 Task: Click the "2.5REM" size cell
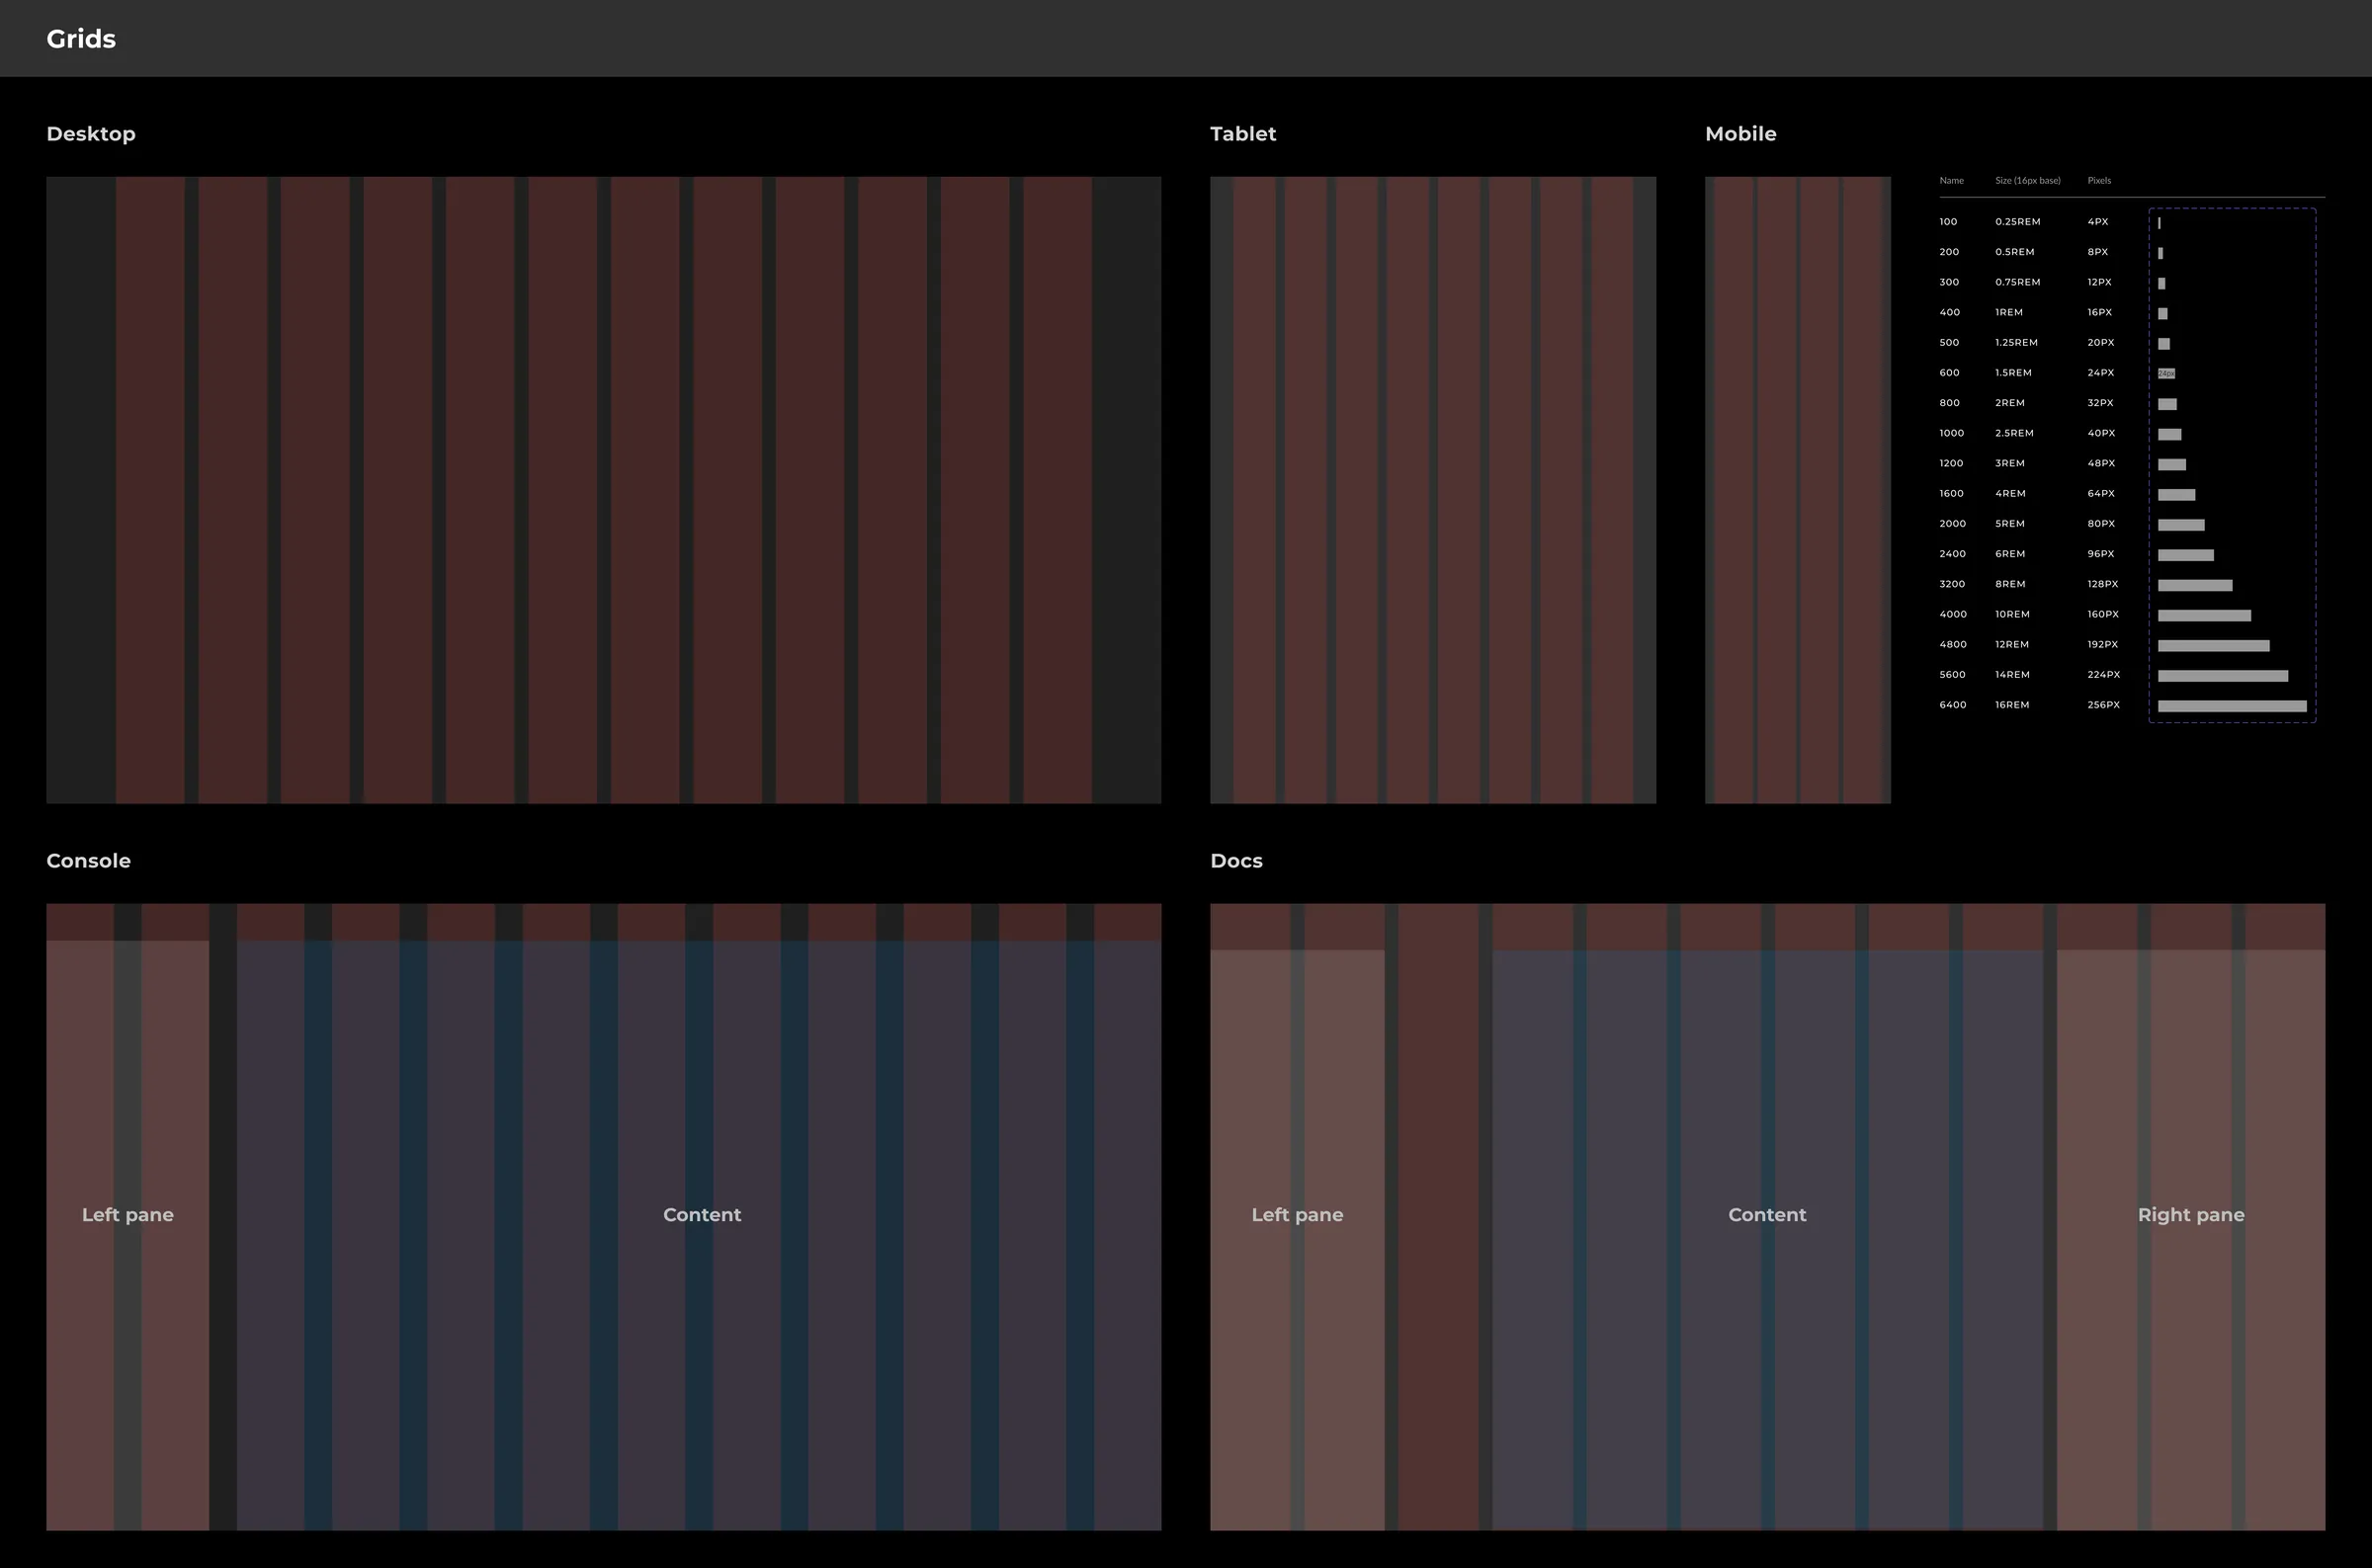(x=2014, y=433)
